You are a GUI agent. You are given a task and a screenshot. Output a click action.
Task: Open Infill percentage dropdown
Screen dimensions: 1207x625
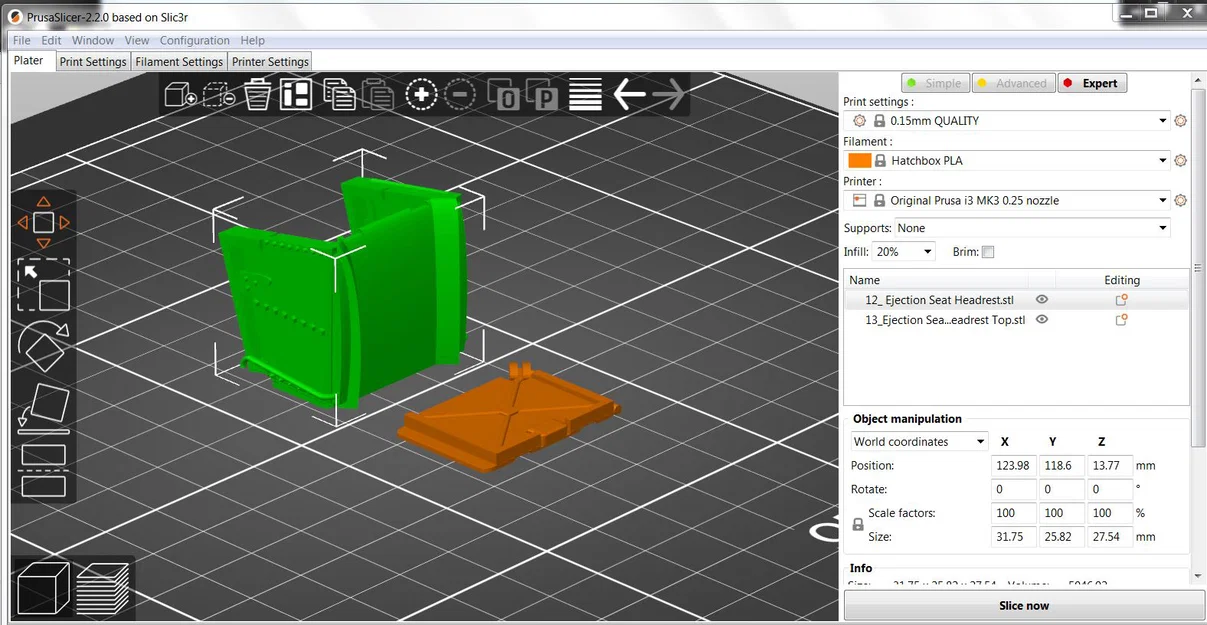904,252
